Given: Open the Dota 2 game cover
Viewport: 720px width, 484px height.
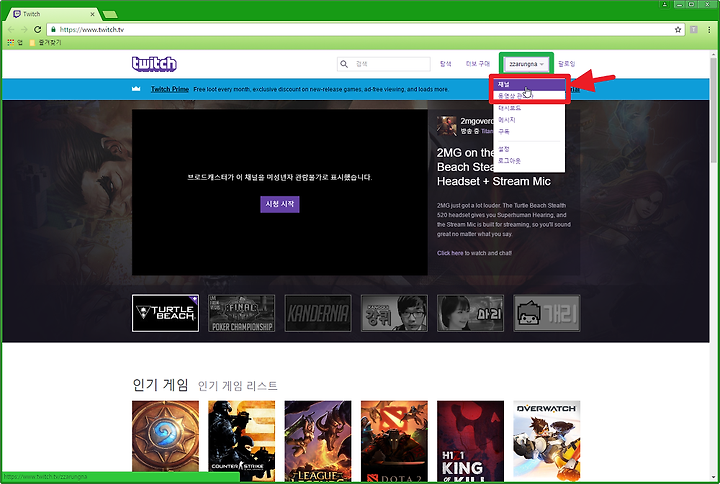Looking at the screenshot, I should (394, 441).
